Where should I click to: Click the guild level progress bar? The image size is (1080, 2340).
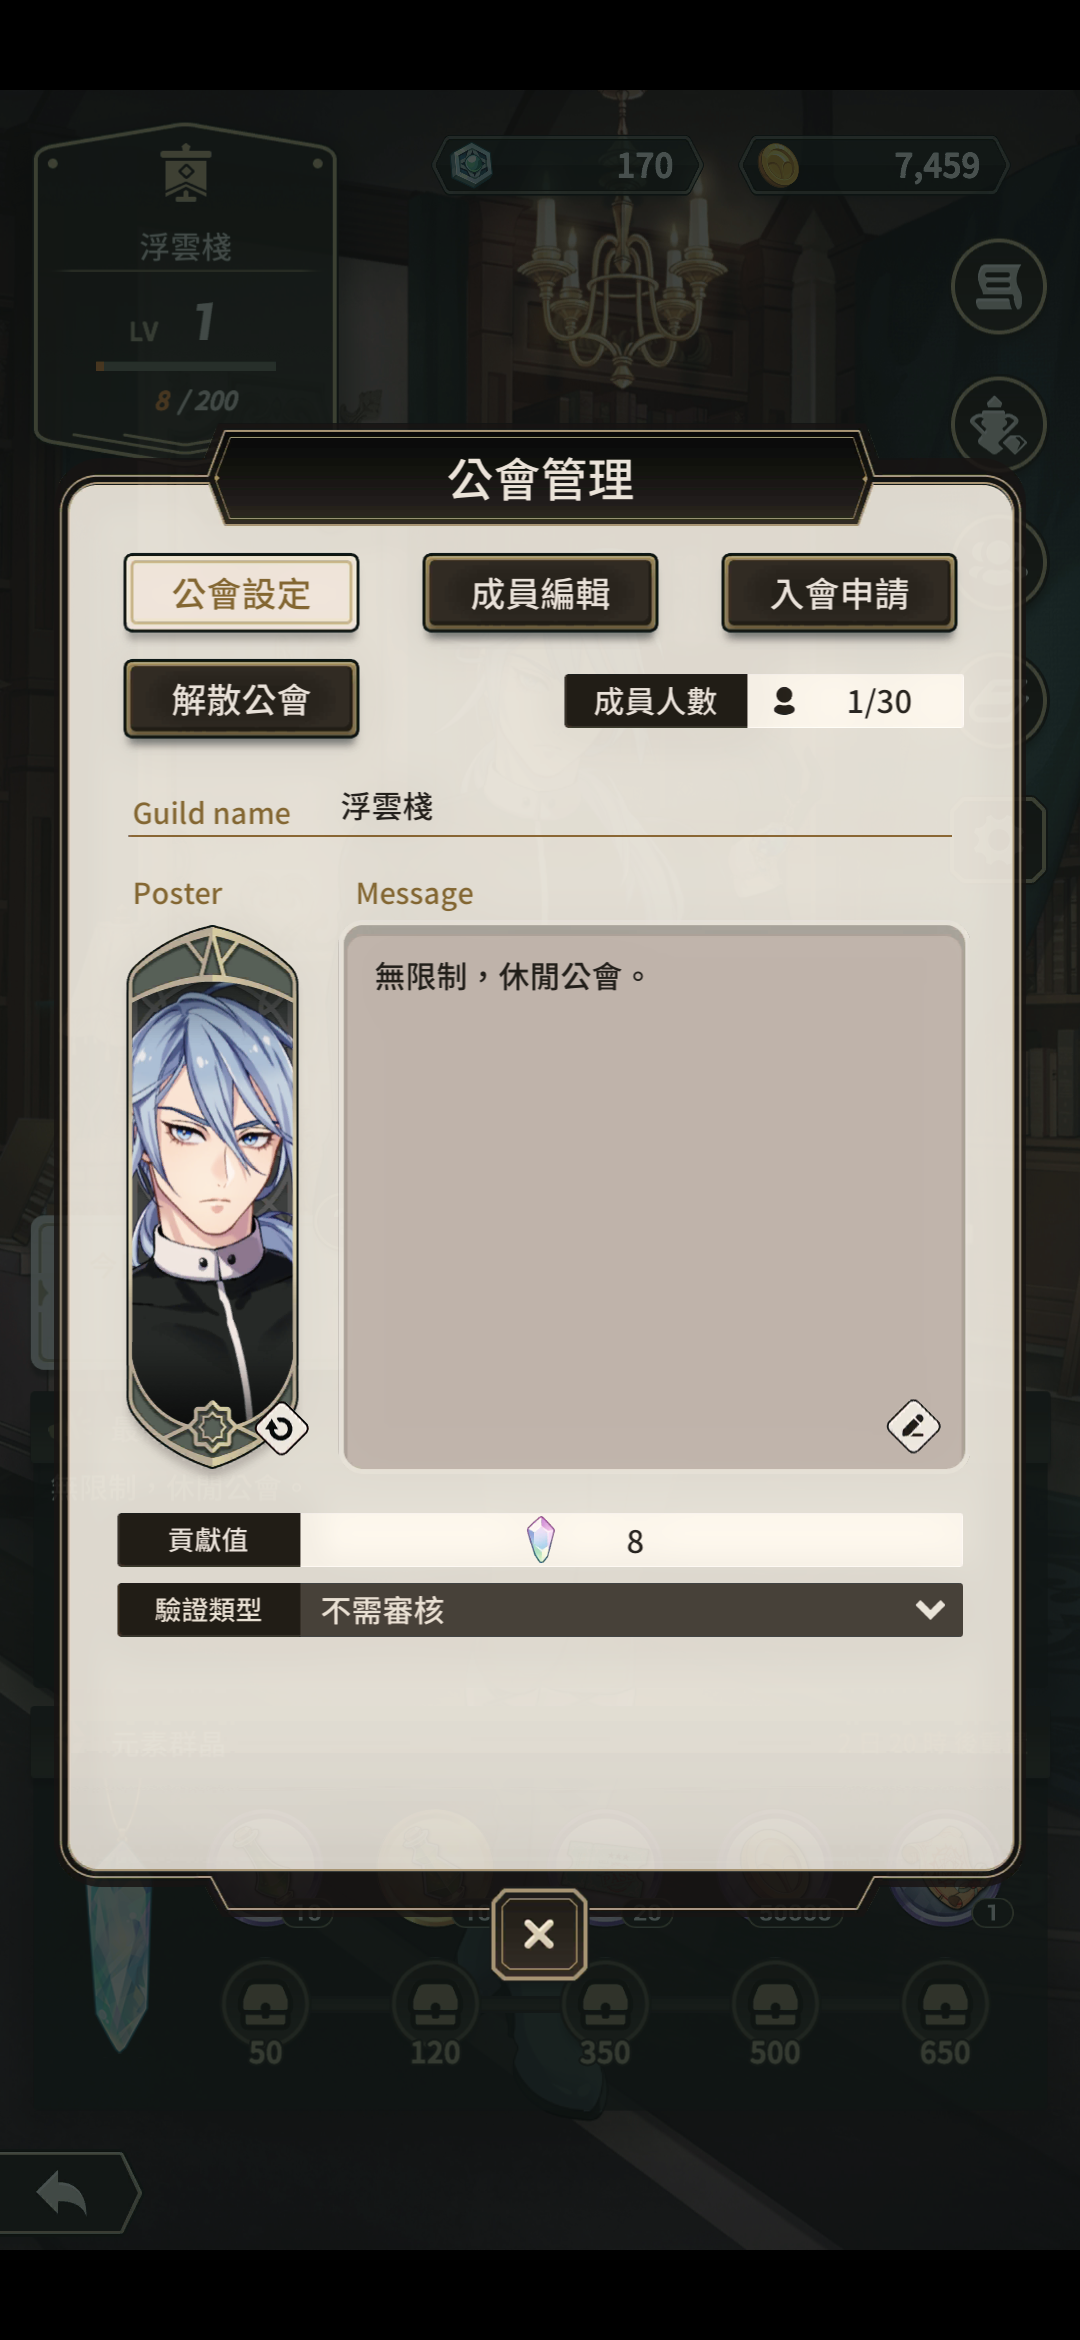186,367
